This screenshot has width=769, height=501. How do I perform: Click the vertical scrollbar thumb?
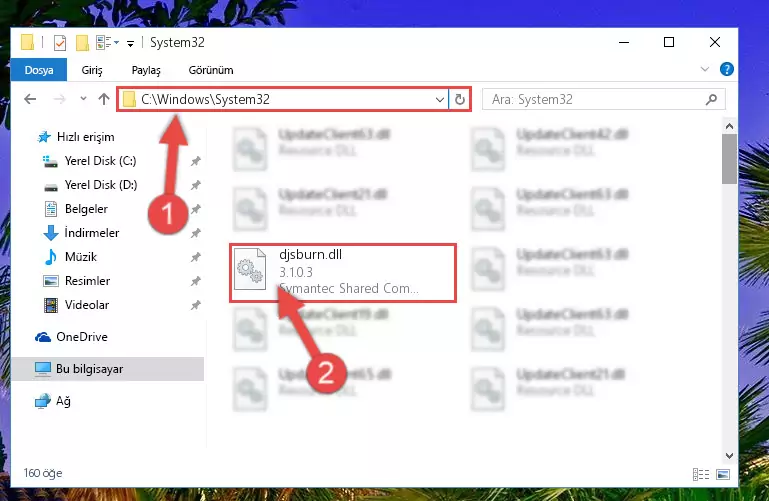729,159
